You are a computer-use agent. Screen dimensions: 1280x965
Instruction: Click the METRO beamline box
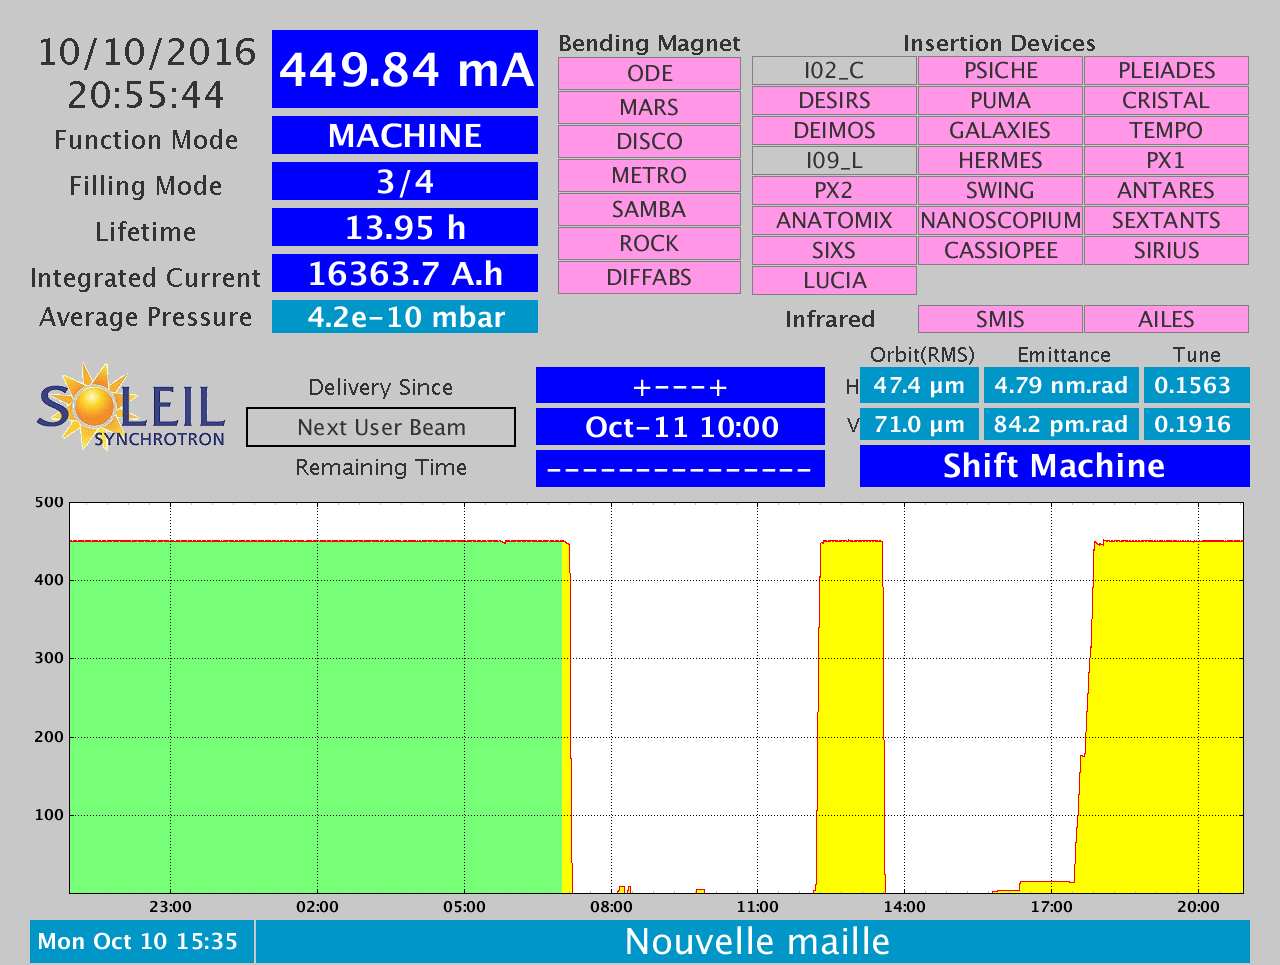tap(649, 176)
